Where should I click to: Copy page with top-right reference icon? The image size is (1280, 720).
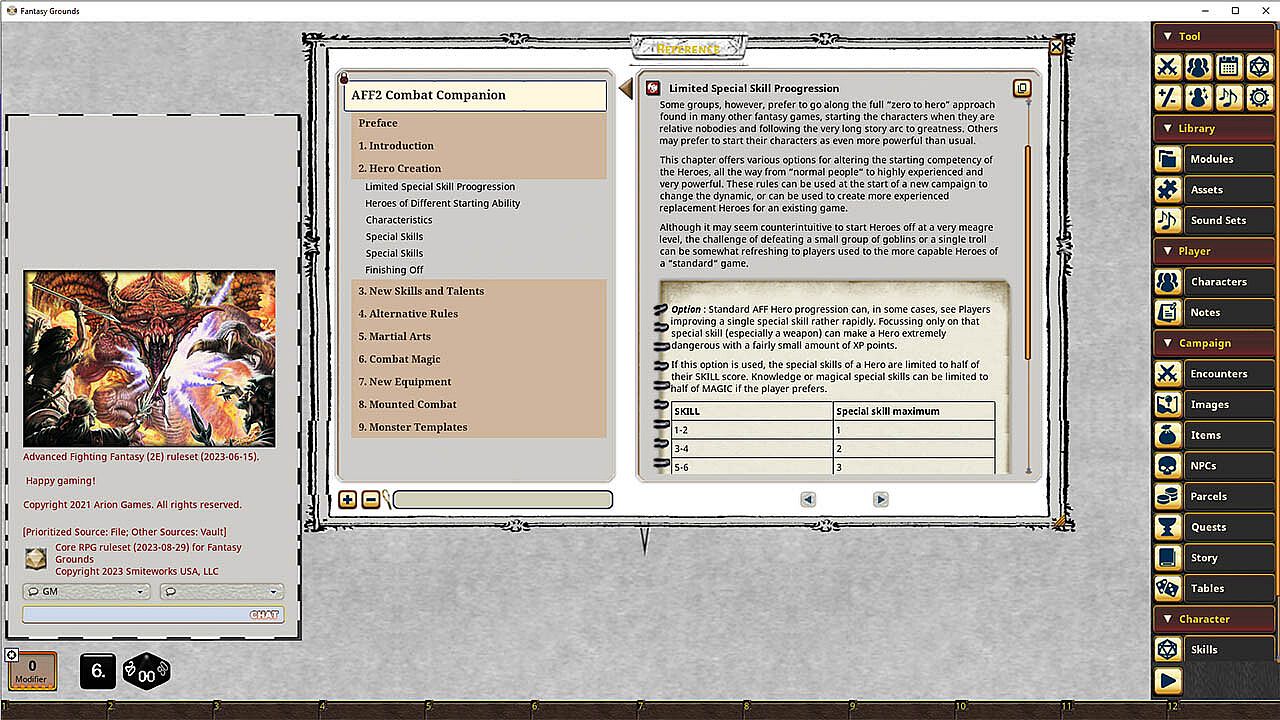[1021, 88]
